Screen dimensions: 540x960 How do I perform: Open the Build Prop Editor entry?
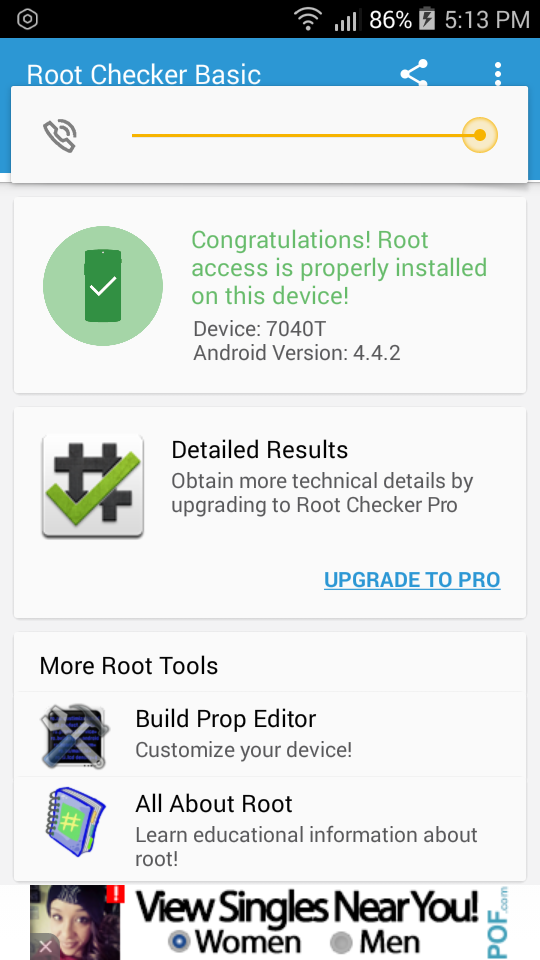[270, 734]
